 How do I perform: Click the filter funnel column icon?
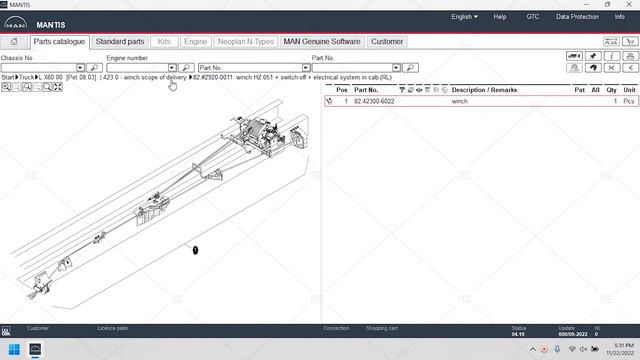(402, 90)
